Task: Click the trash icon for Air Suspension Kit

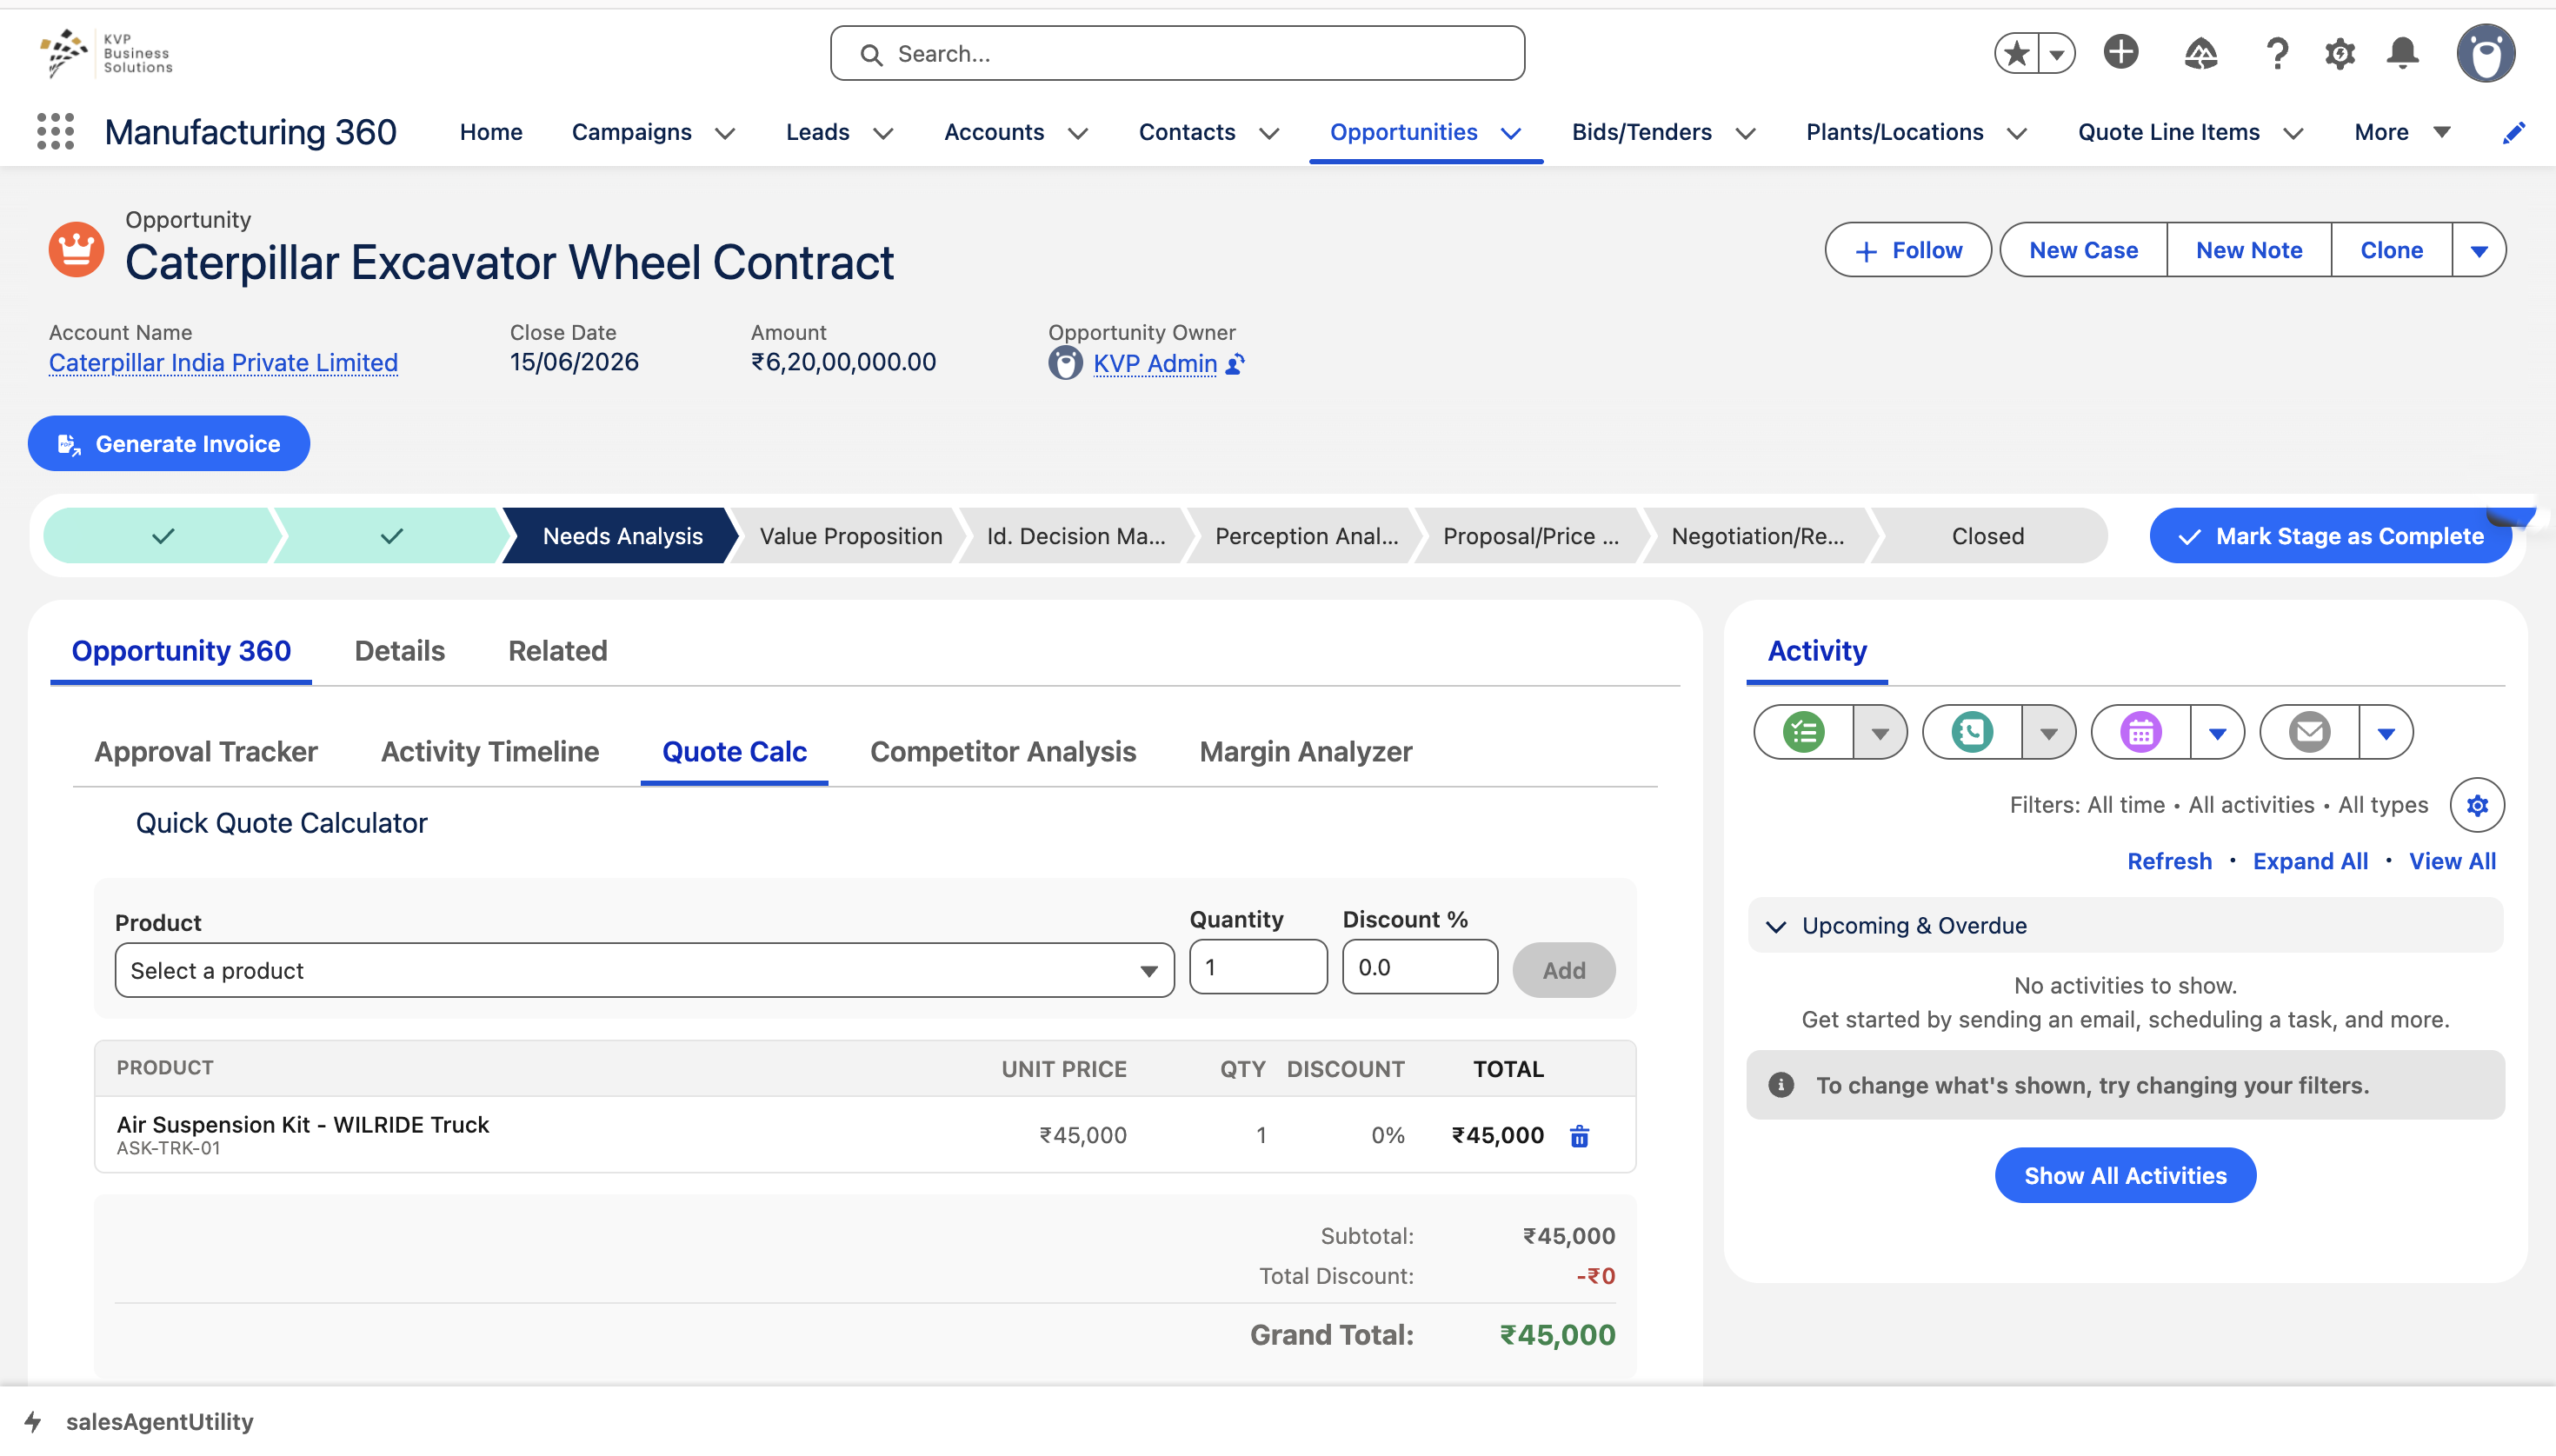Action: click(1579, 1136)
